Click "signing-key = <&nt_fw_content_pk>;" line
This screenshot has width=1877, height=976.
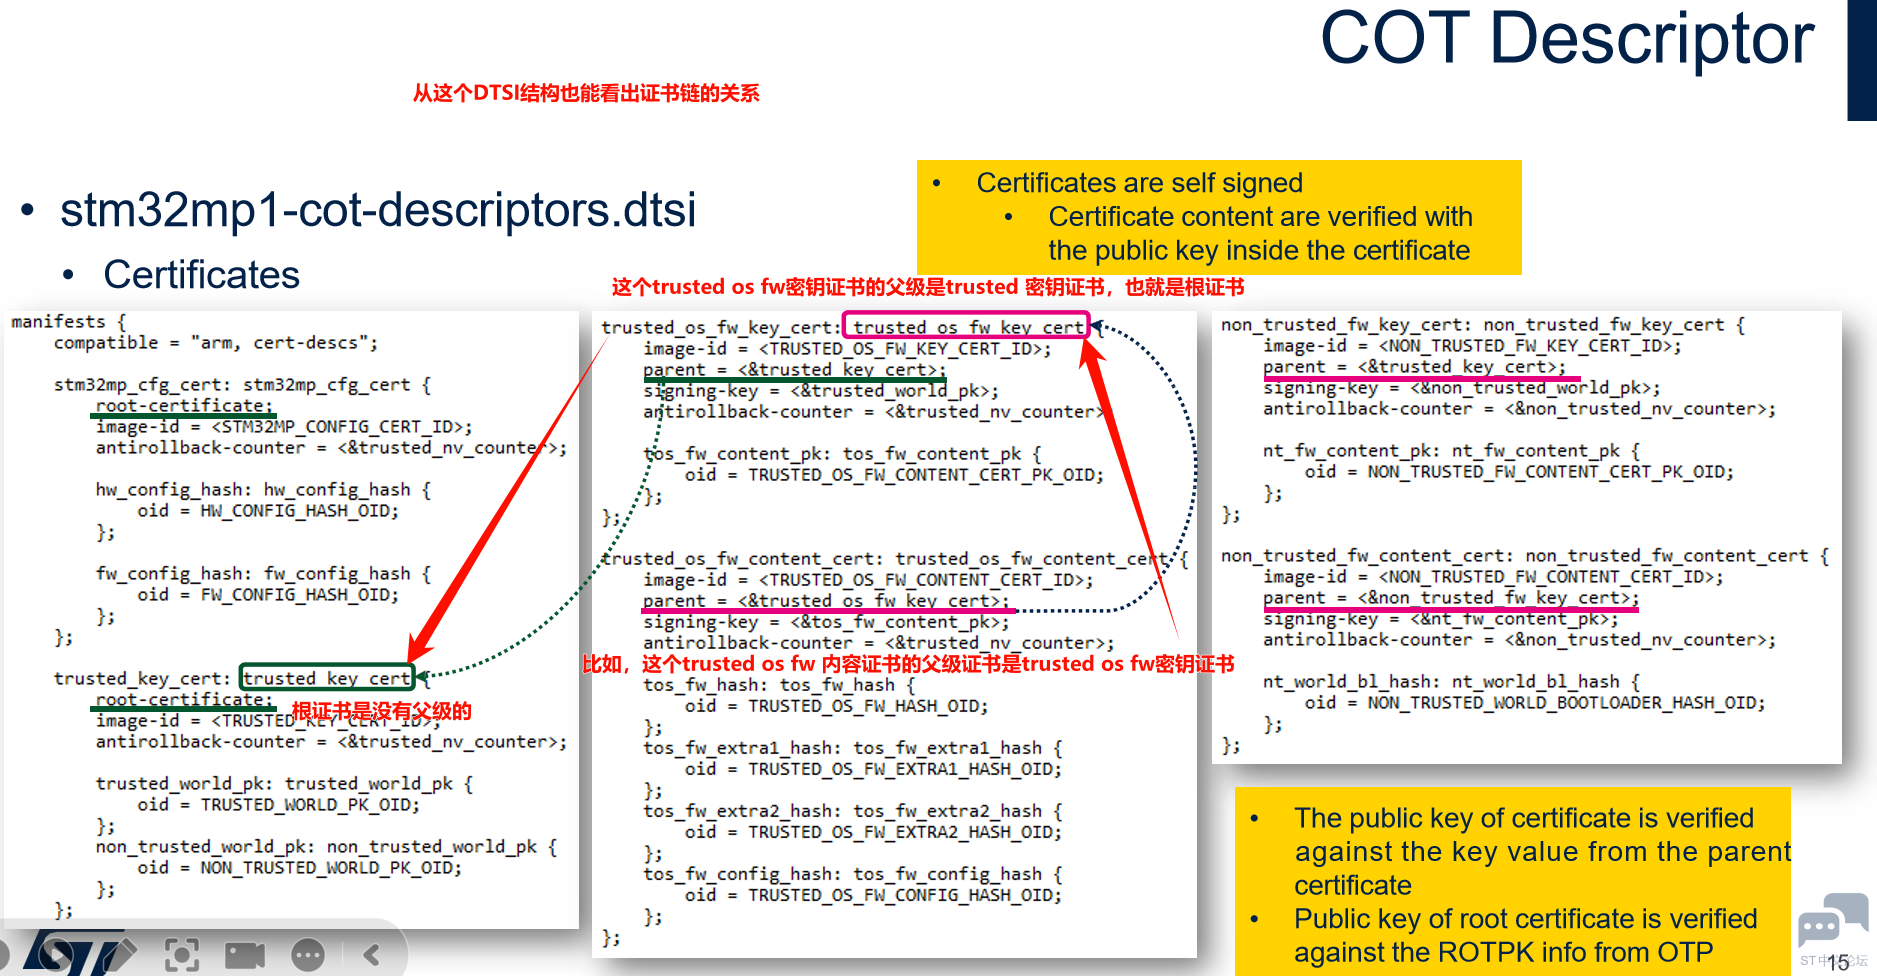1441,619
